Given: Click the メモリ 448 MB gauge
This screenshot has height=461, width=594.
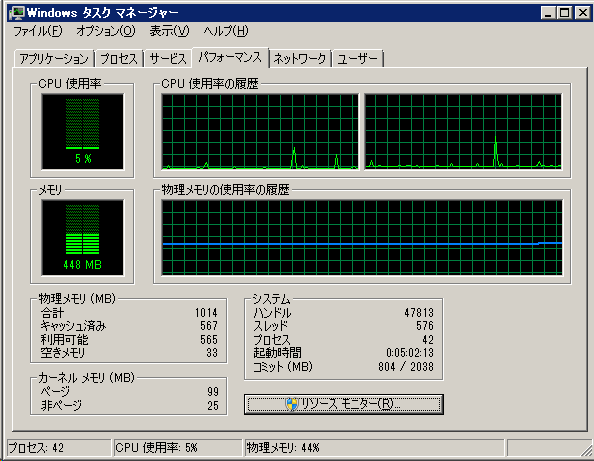Looking at the screenshot, I should click(83, 238).
